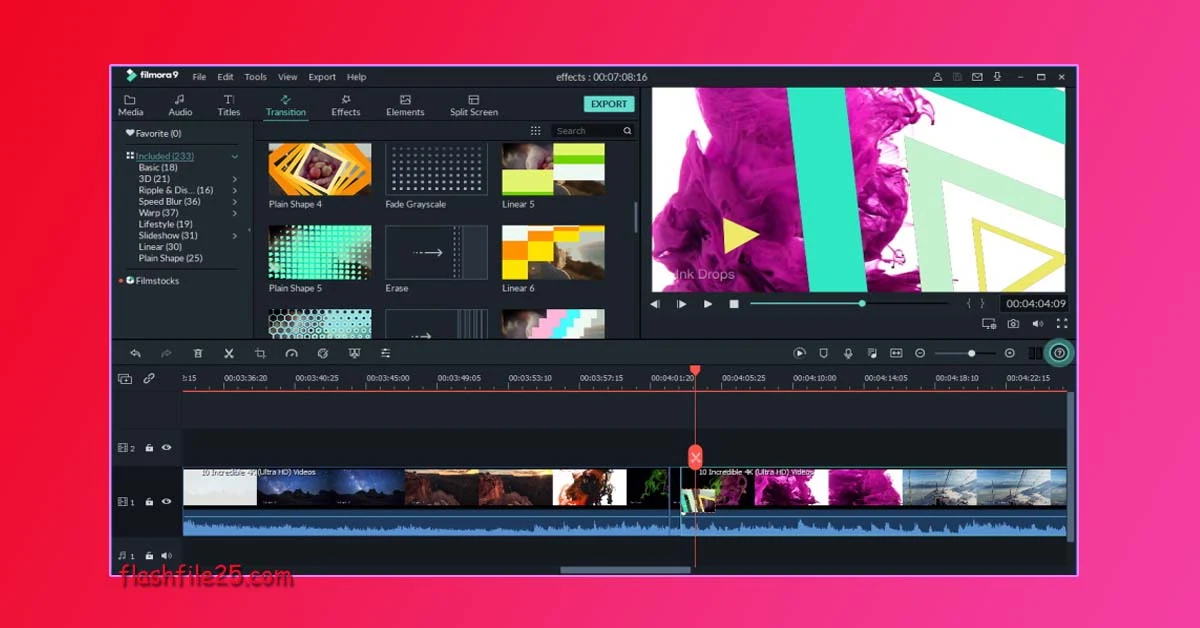Open the Color correction icon
The width and height of the screenshot is (1200, 628).
(x=323, y=353)
